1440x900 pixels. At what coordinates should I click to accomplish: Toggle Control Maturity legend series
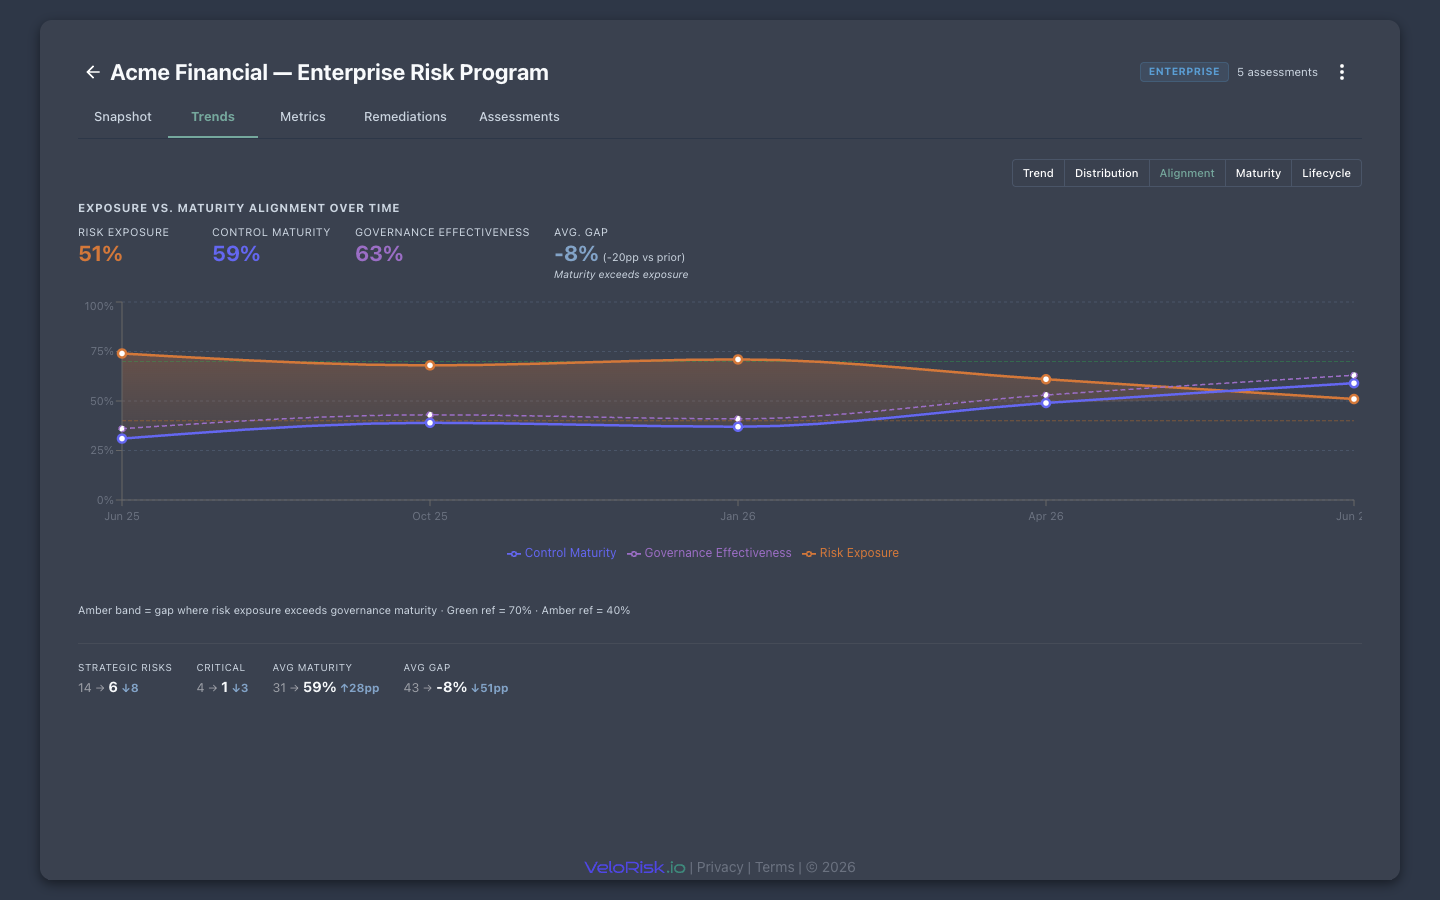point(562,553)
